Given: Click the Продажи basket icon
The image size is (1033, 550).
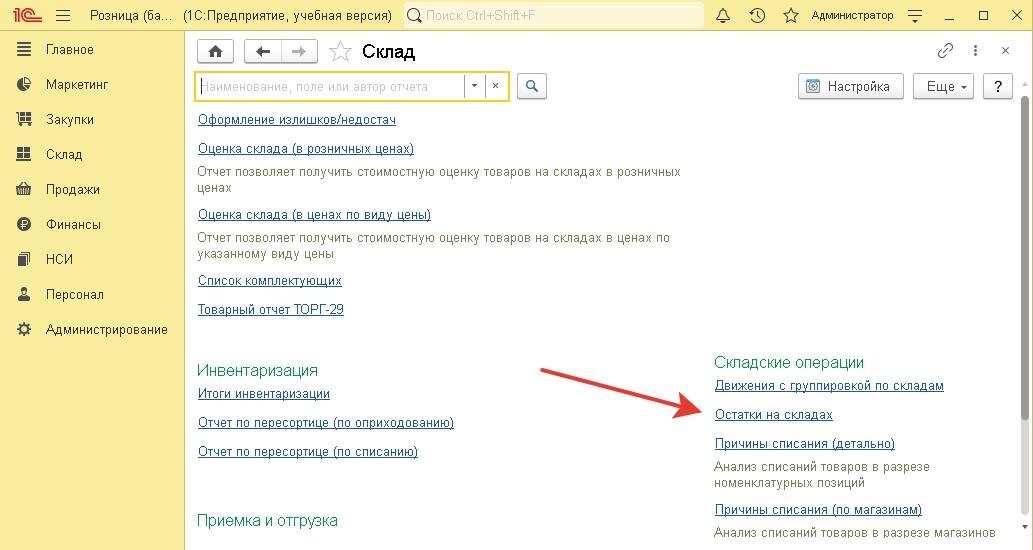Looking at the screenshot, I should click(x=24, y=189).
